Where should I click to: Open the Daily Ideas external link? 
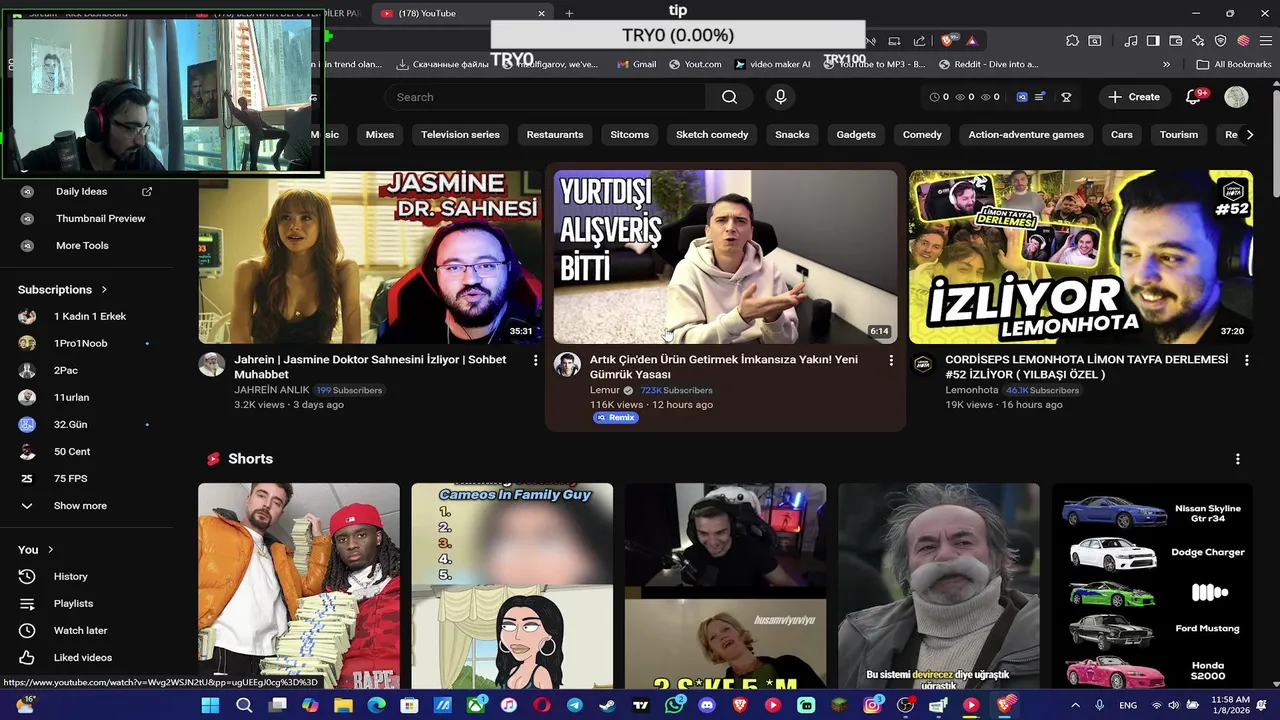click(x=147, y=192)
